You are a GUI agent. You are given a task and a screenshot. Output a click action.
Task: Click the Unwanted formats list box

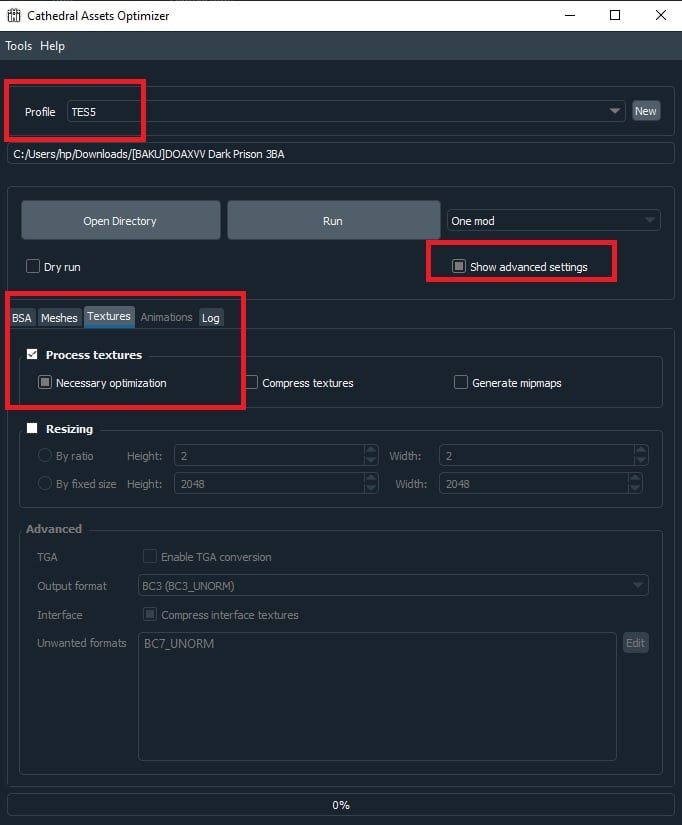[x=377, y=697]
